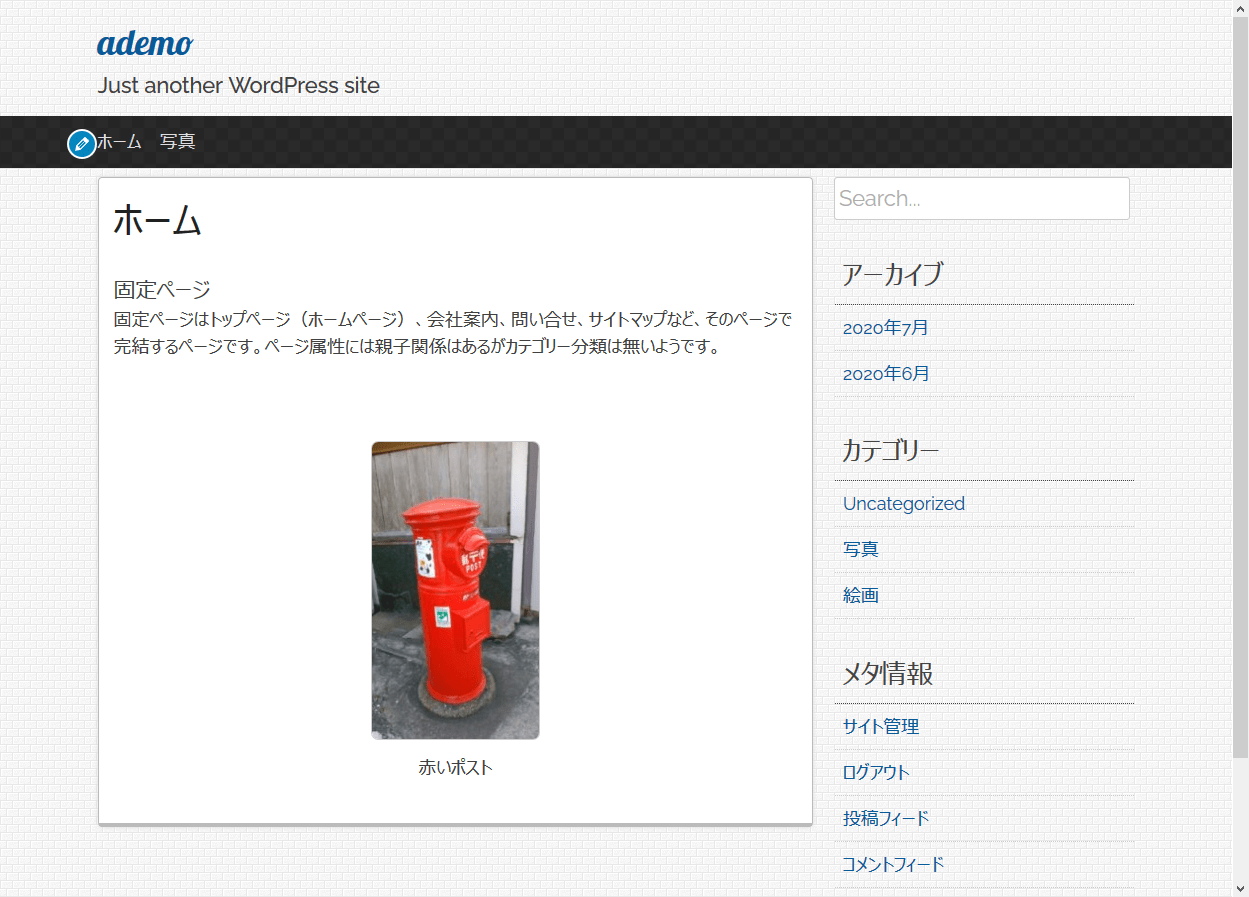Select ホーム in the navigation menu
This screenshot has width=1249, height=897.
point(120,142)
